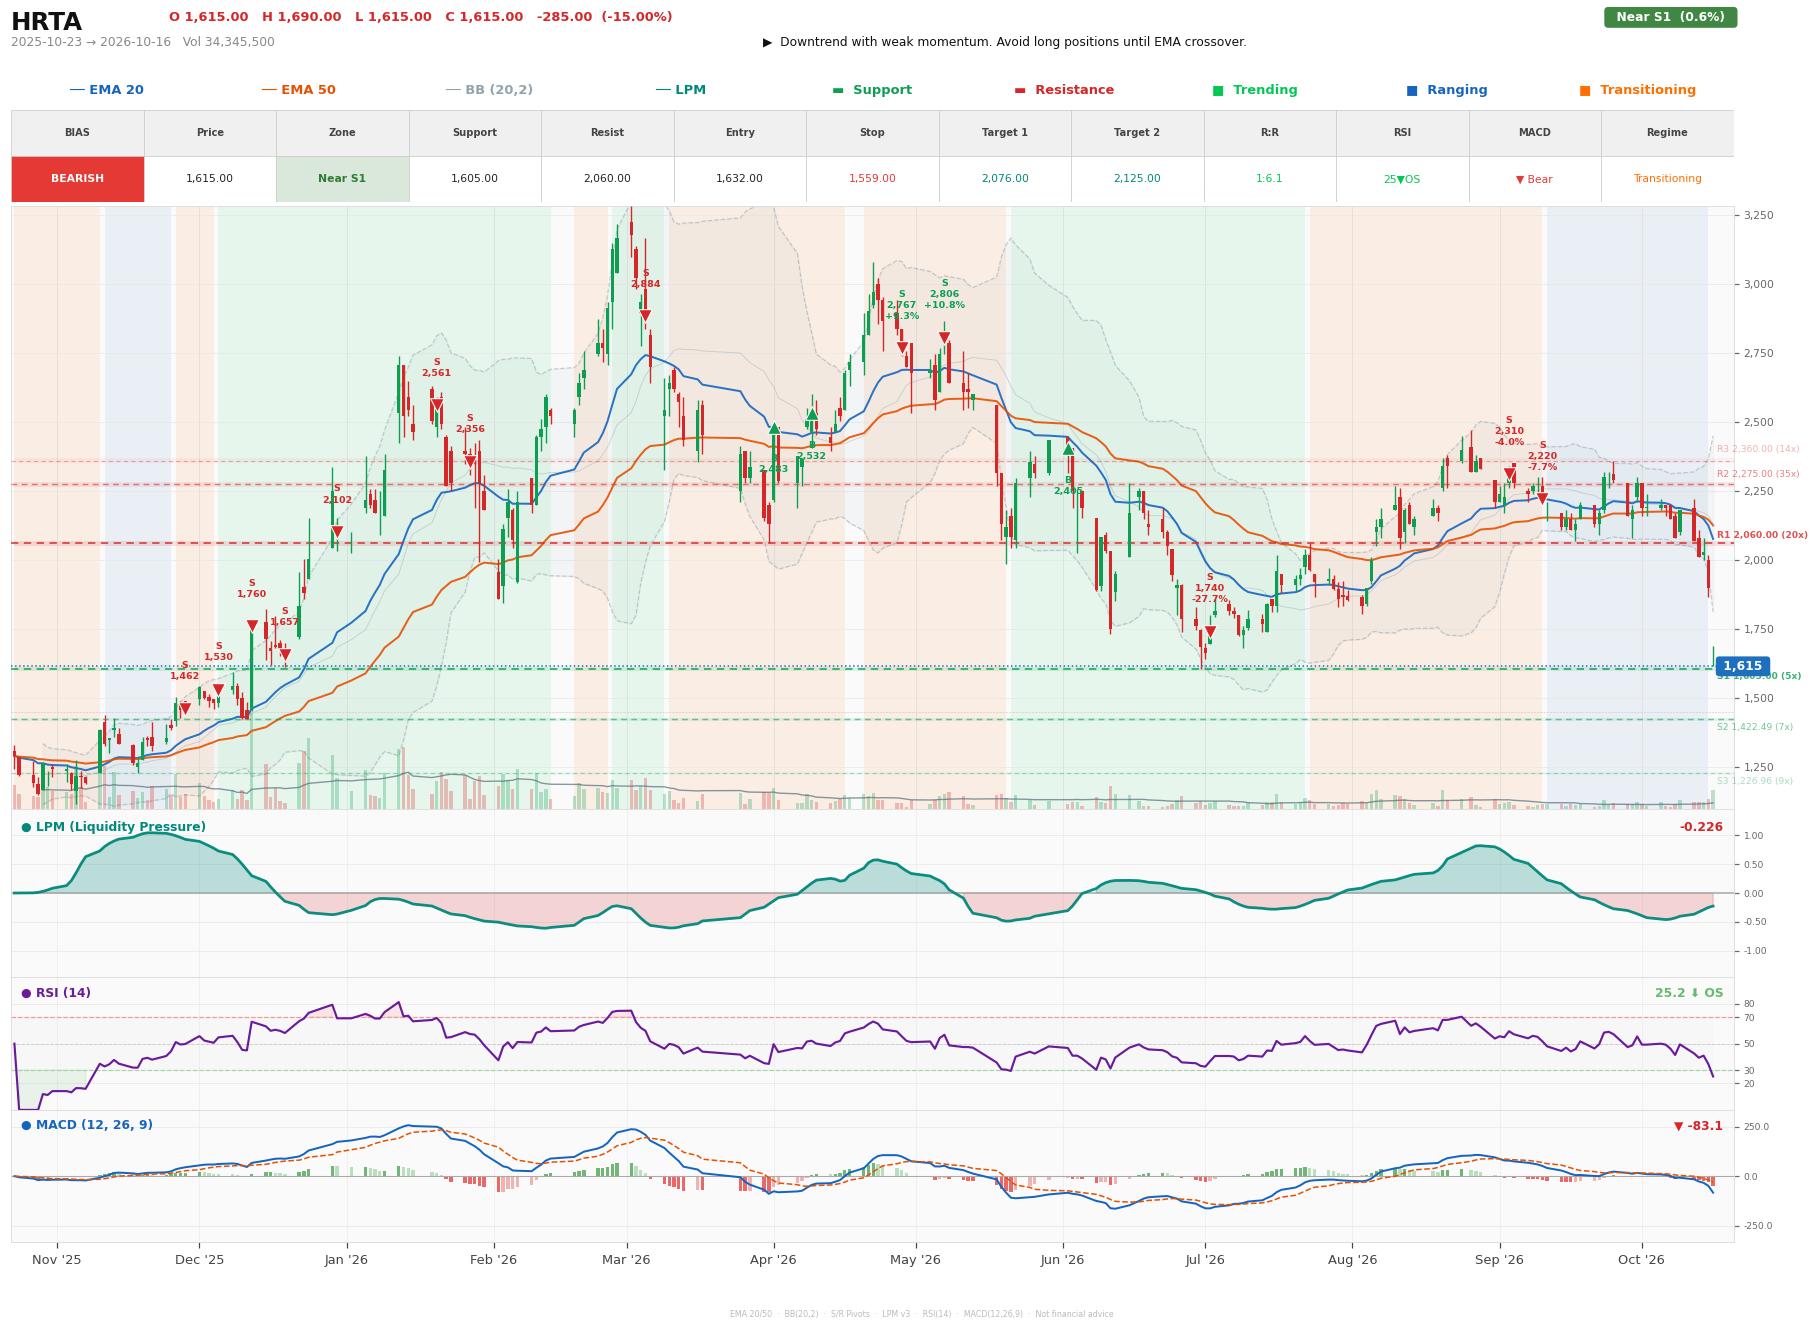1819x1330 pixels.
Task: Click the red BEARISH bias cell
Action: point(77,179)
